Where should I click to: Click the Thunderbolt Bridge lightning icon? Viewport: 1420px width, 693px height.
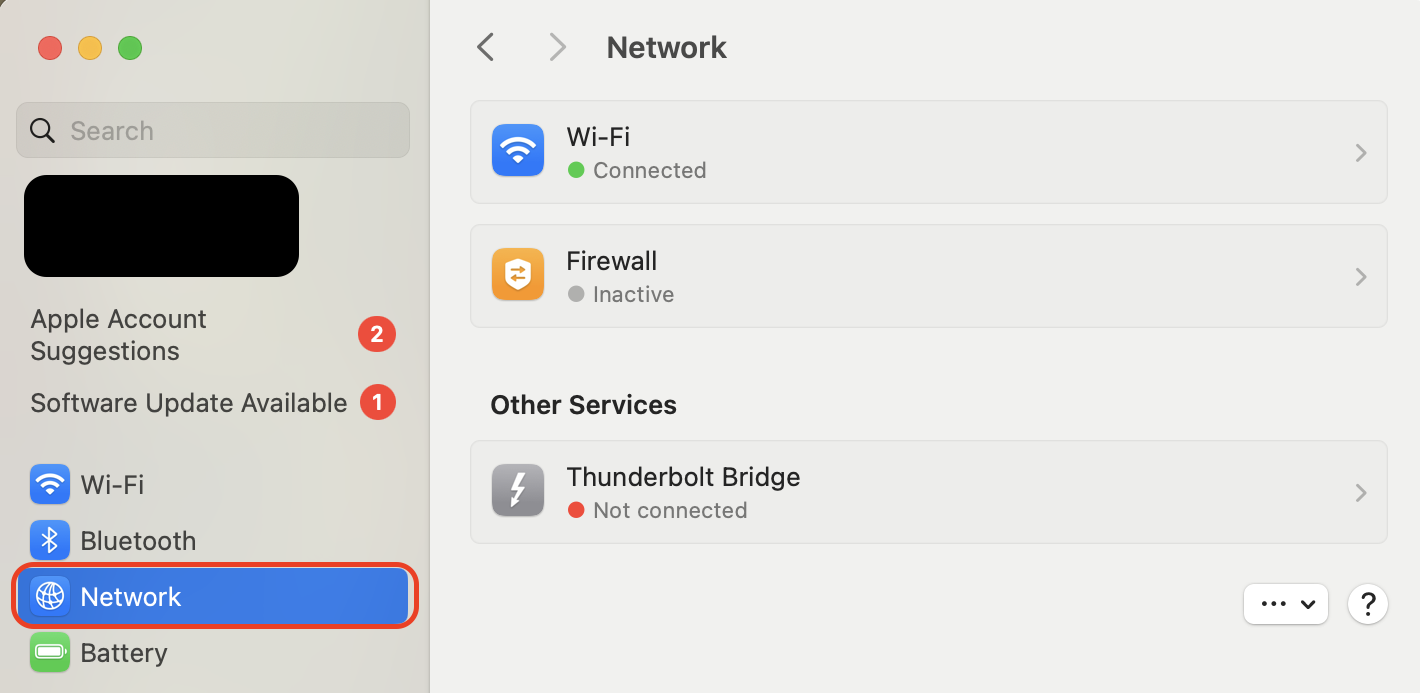click(517, 490)
